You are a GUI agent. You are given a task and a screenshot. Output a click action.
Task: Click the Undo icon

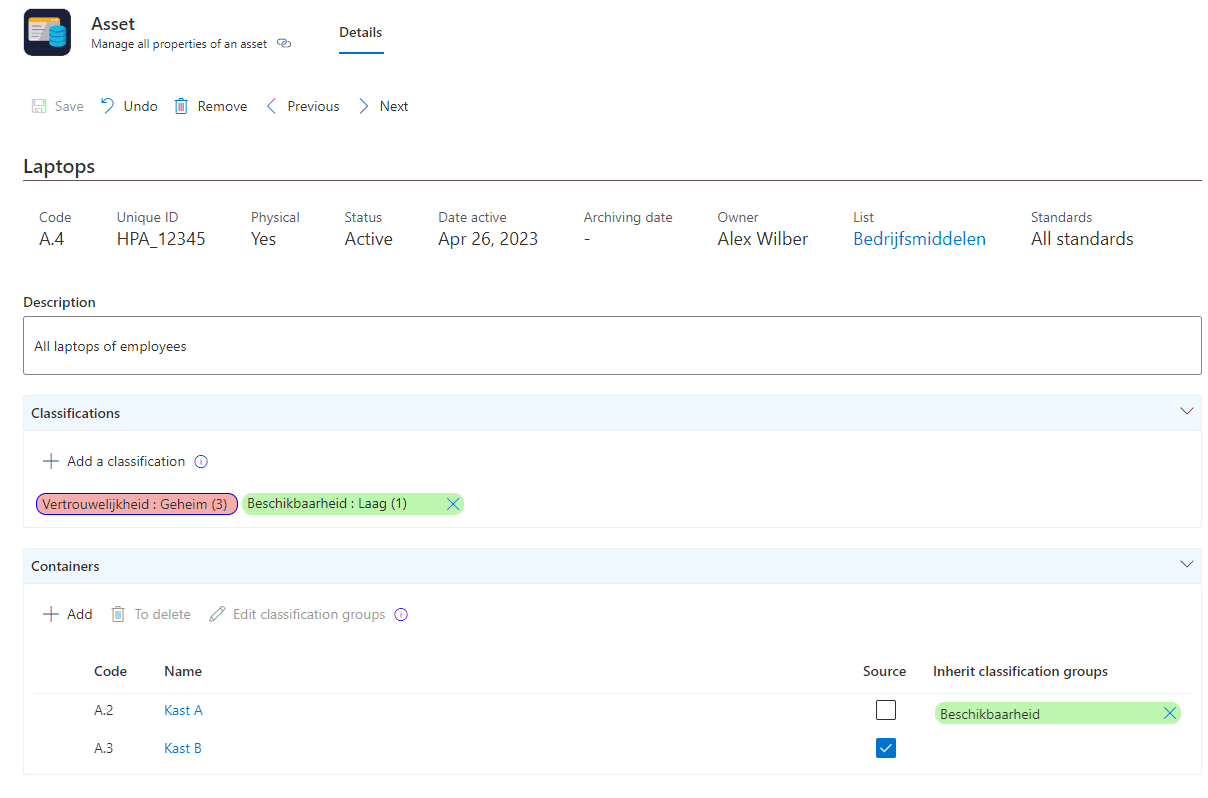[106, 105]
